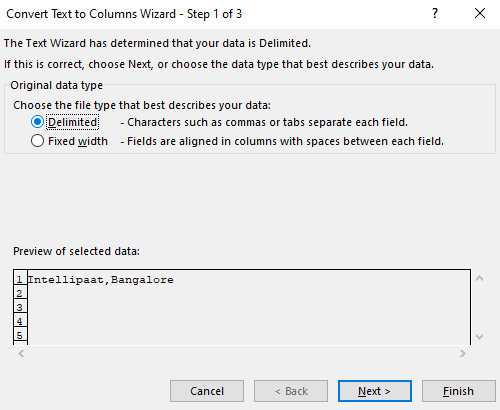Close the Convert Text to Columns Wizard
This screenshot has height=410, width=500.
tap(480, 13)
